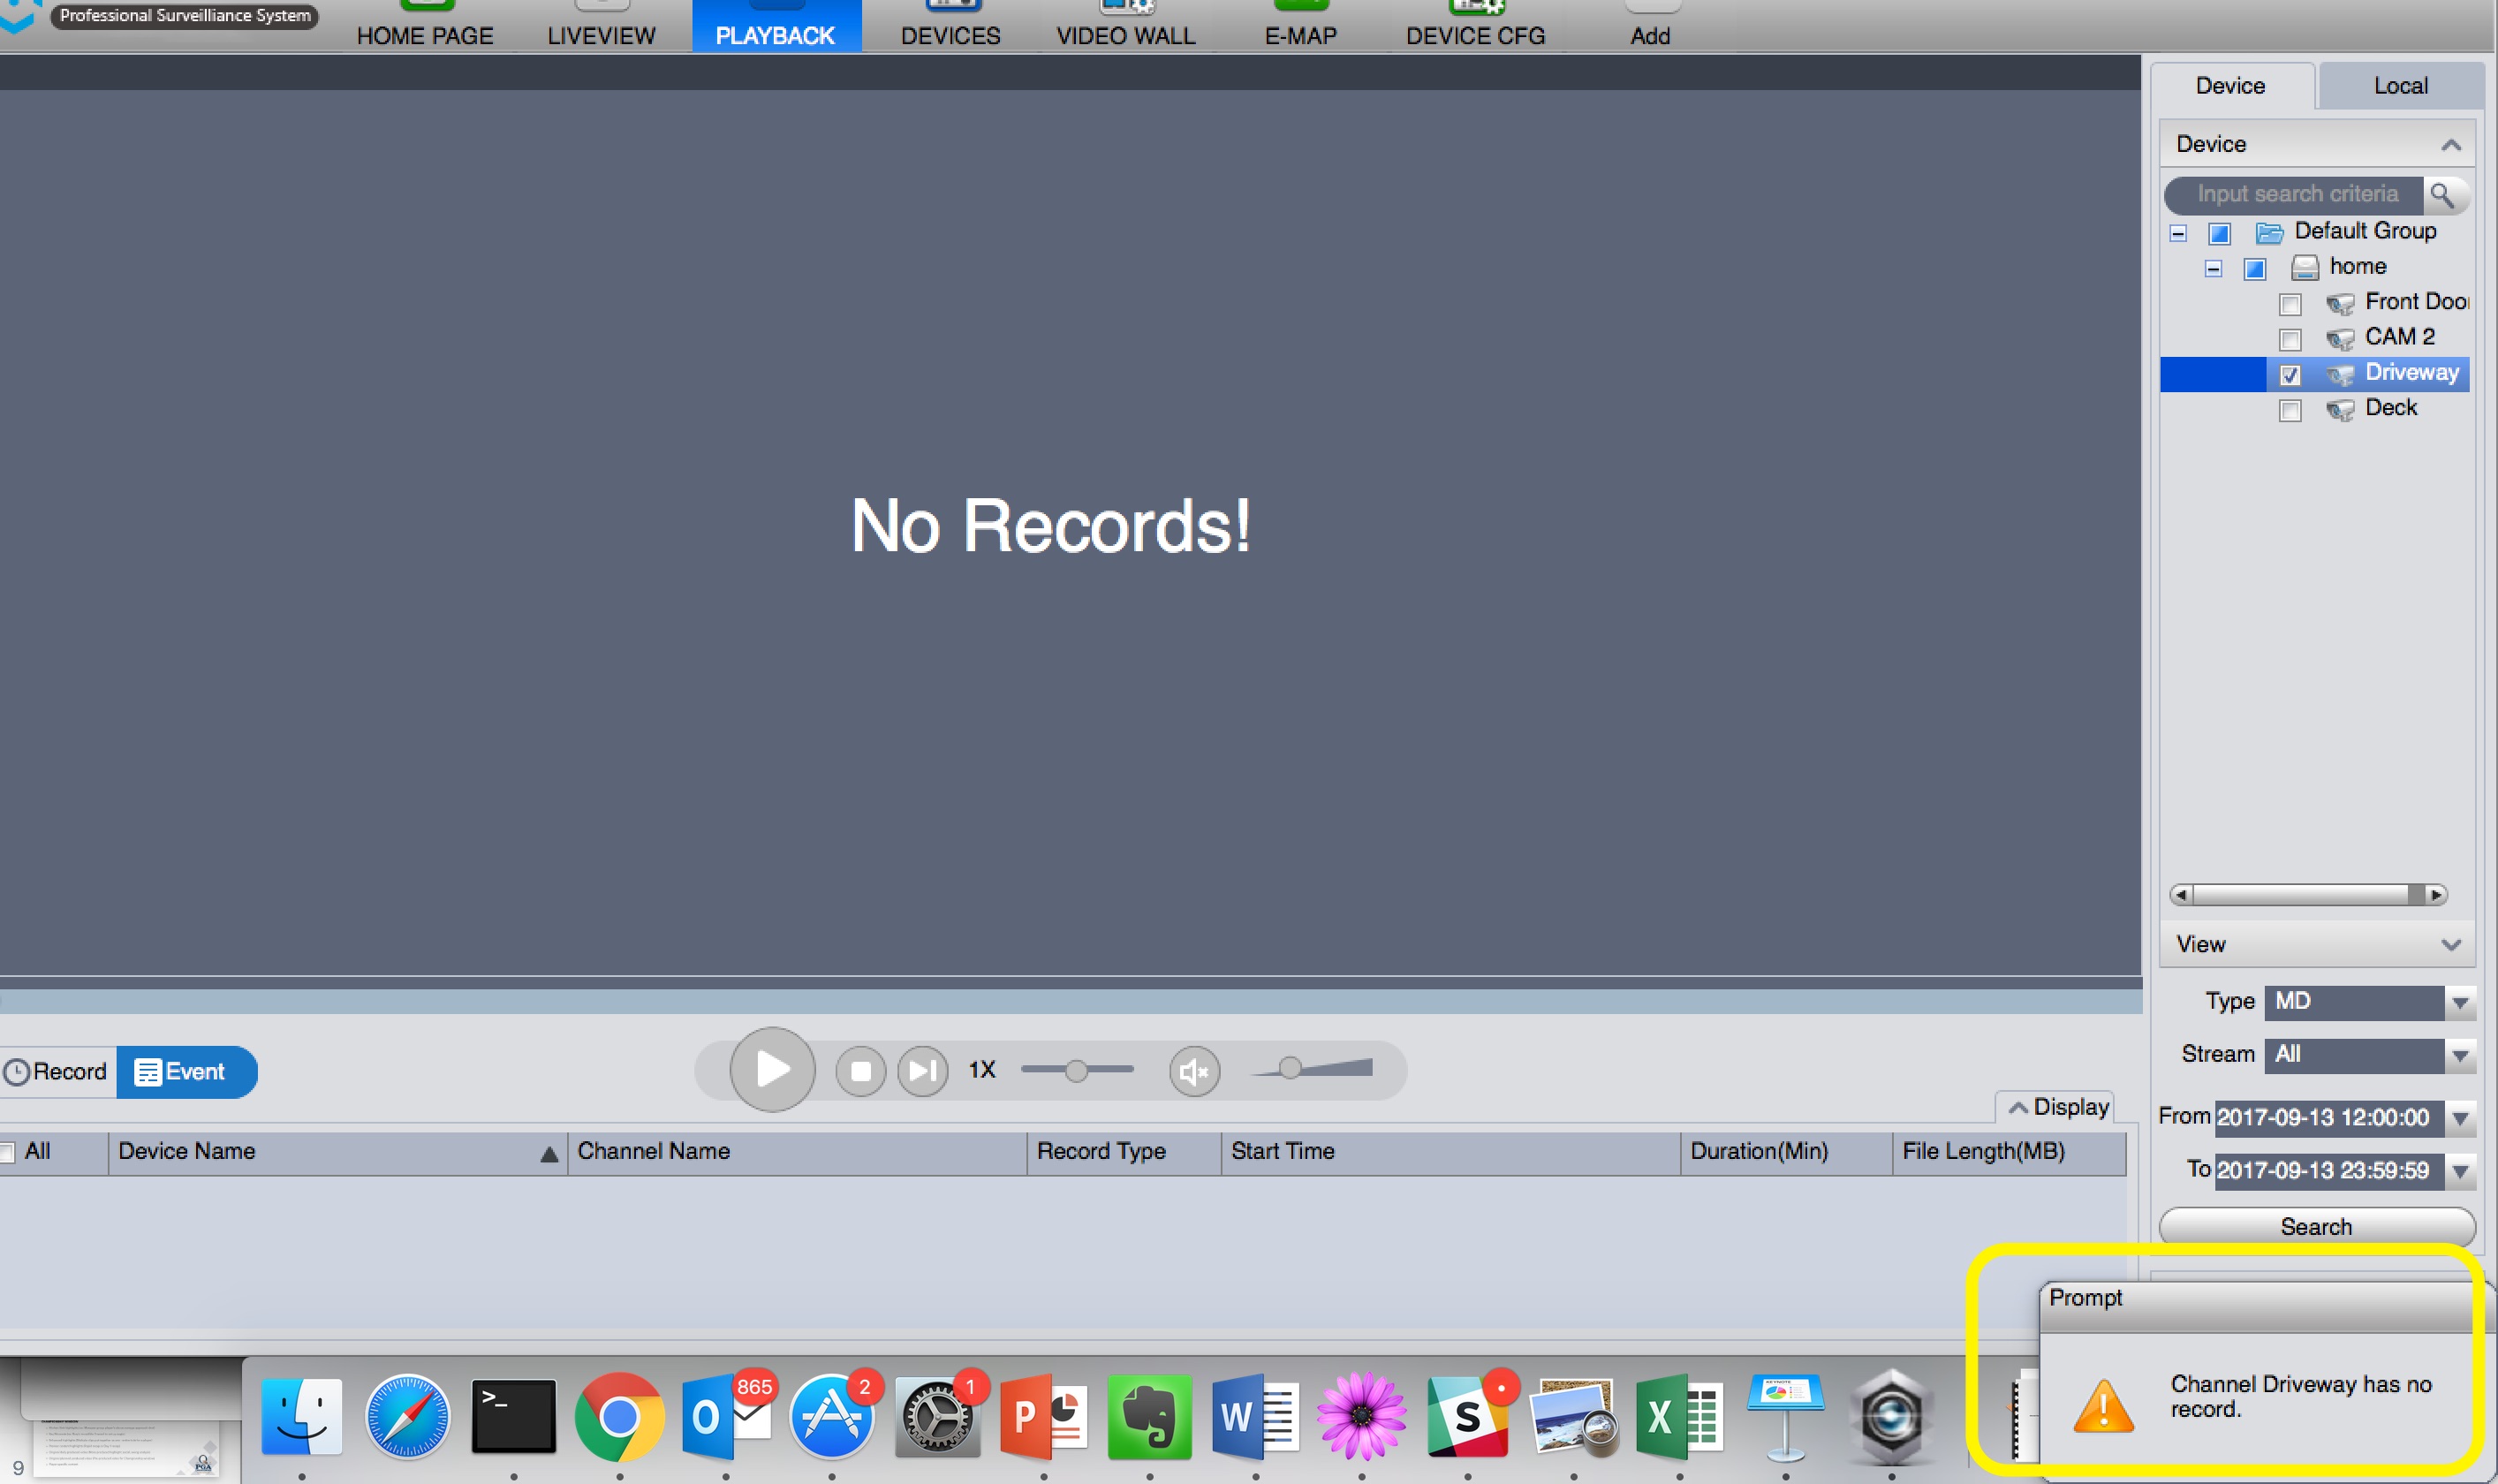
Task: Collapse the home device node
Action: [x=2213, y=269]
